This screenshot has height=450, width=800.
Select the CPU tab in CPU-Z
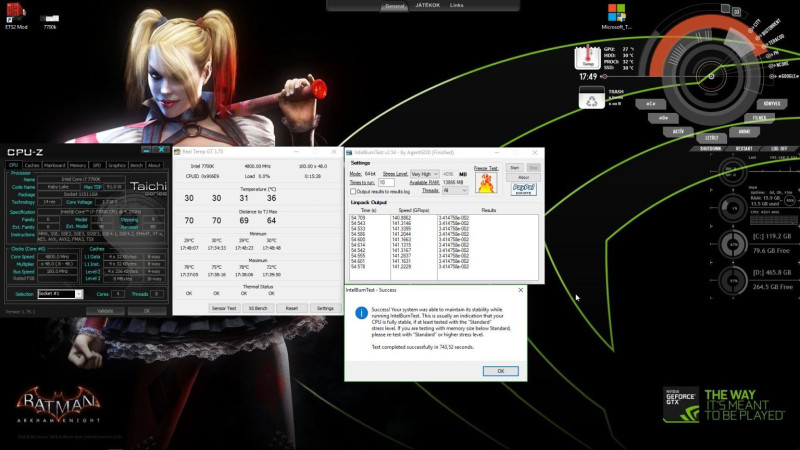[x=13, y=165]
